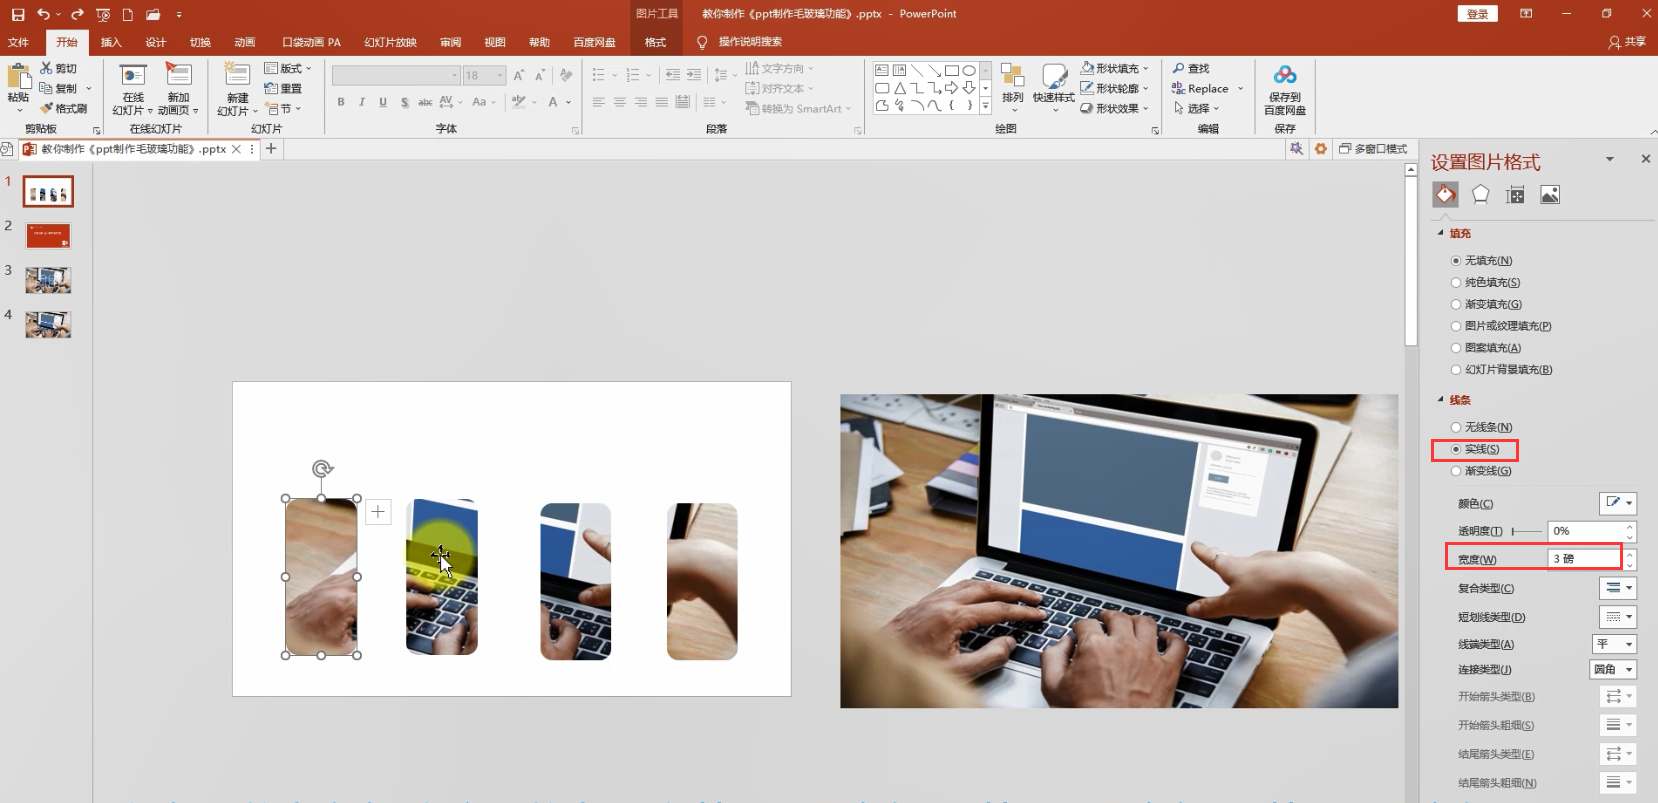This screenshot has height=803, width=1658.
Task: Collapse the Line (线条) section
Action: [1441, 399]
